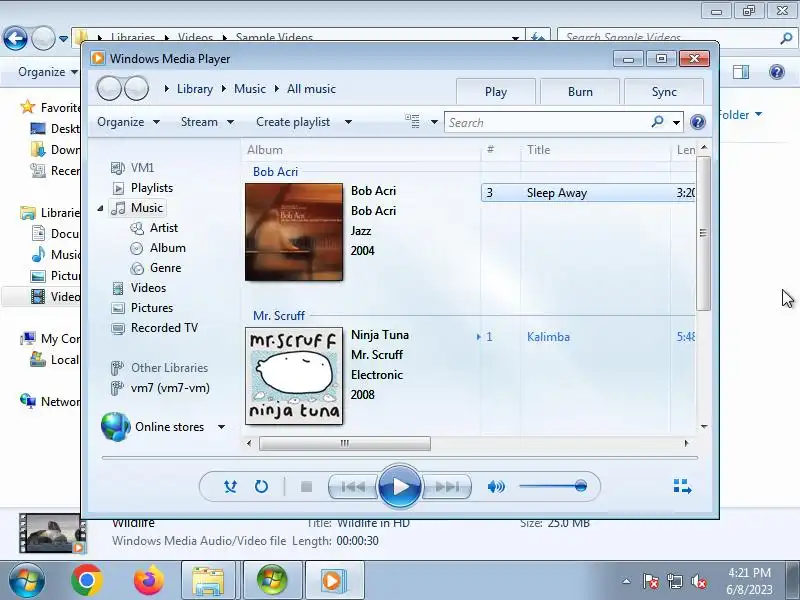
Task: Select the Bob Acri album cover
Action: click(x=294, y=232)
